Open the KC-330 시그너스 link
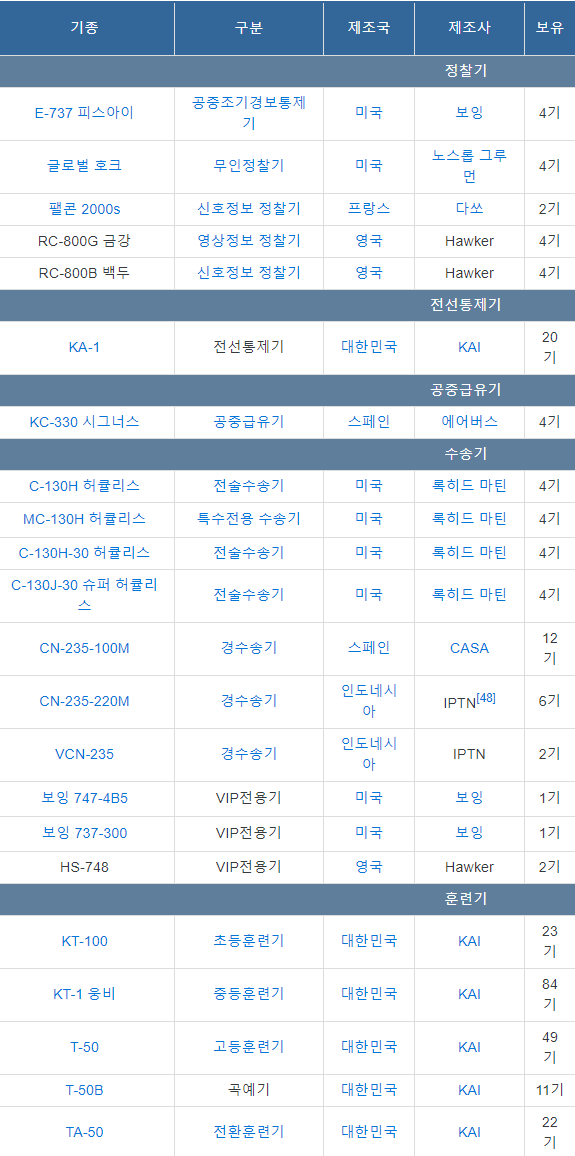 84,422
